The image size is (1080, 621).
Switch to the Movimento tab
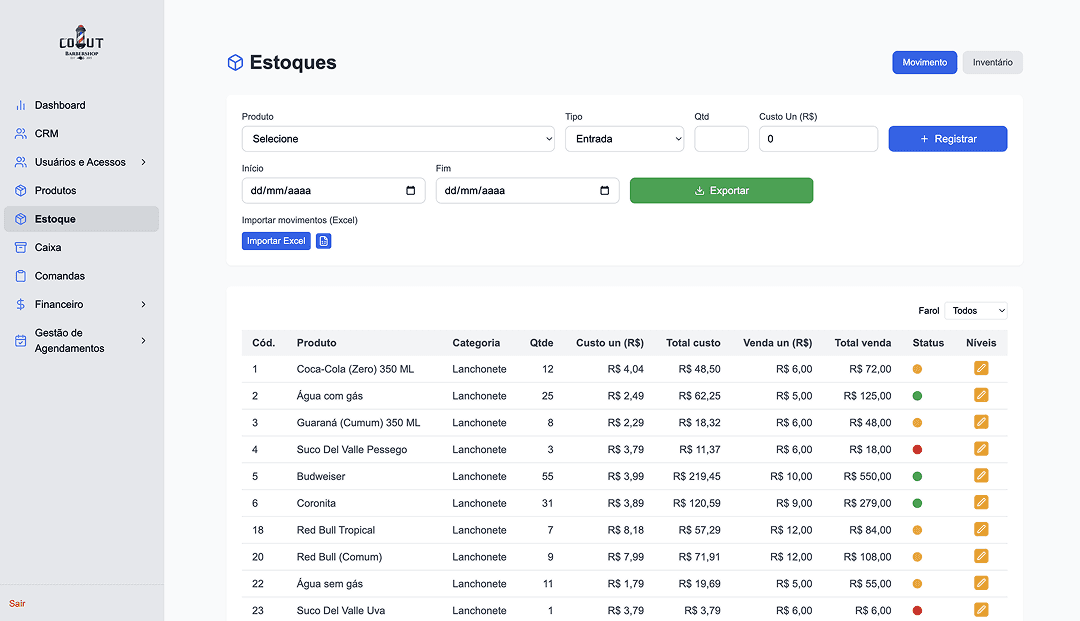pyautogui.click(x=924, y=63)
